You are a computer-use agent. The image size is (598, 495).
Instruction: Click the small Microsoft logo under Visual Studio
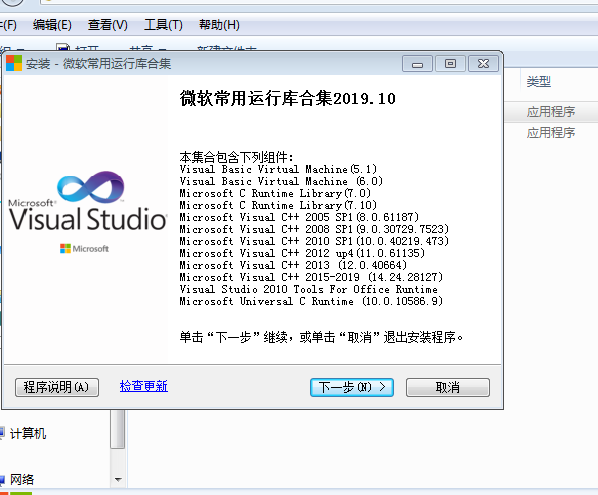(84, 249)
